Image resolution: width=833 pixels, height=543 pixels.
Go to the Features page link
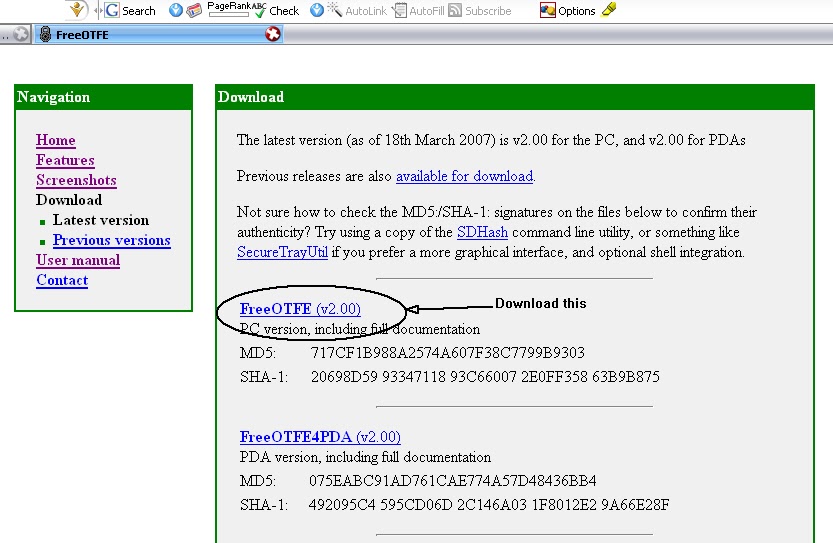[x=65, y=161]
